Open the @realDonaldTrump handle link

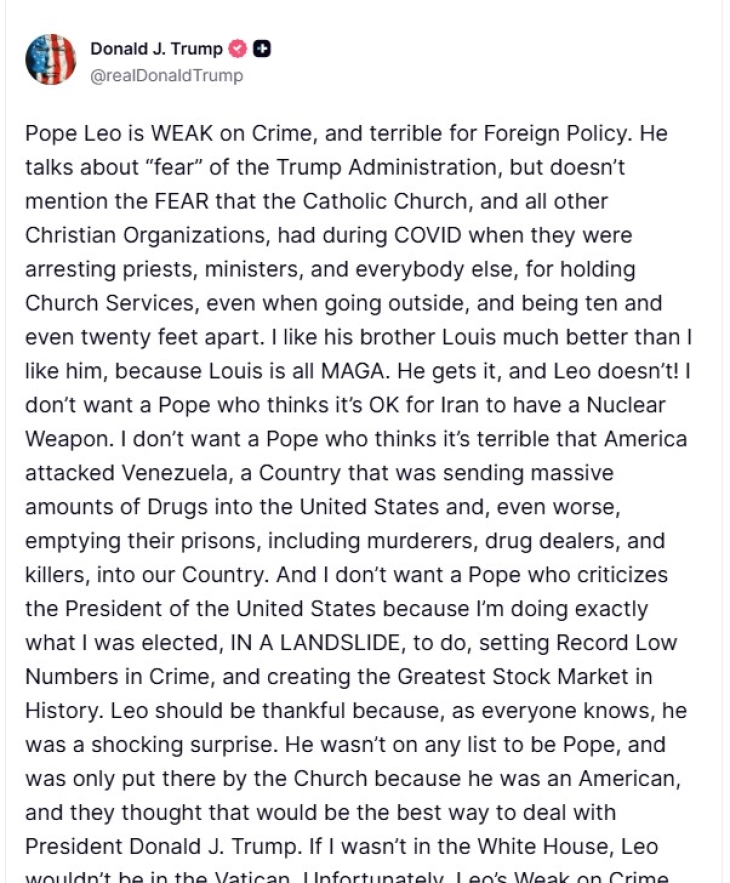[166, 75]
